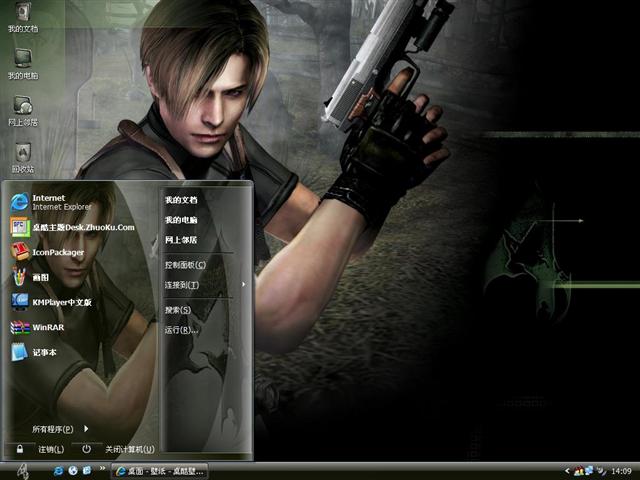The image size is (640, 480).
Task: Launch IconPackager from the Start menu
Action: coord(47,252)
